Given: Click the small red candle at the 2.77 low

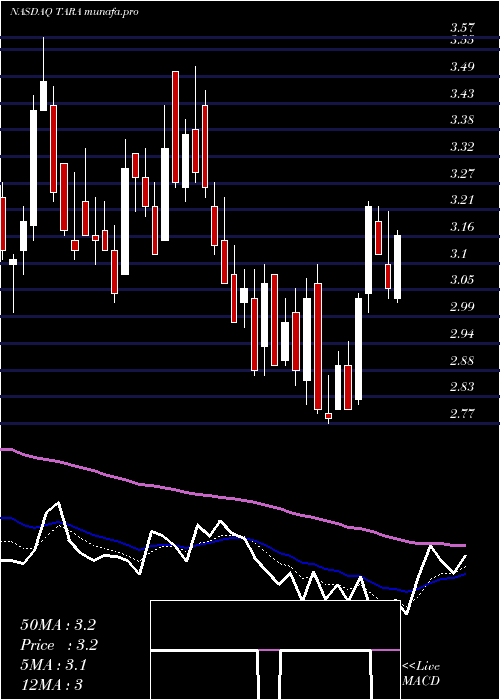Looking at the screenshot, I should pyautogui.click(x=329, y=416).
